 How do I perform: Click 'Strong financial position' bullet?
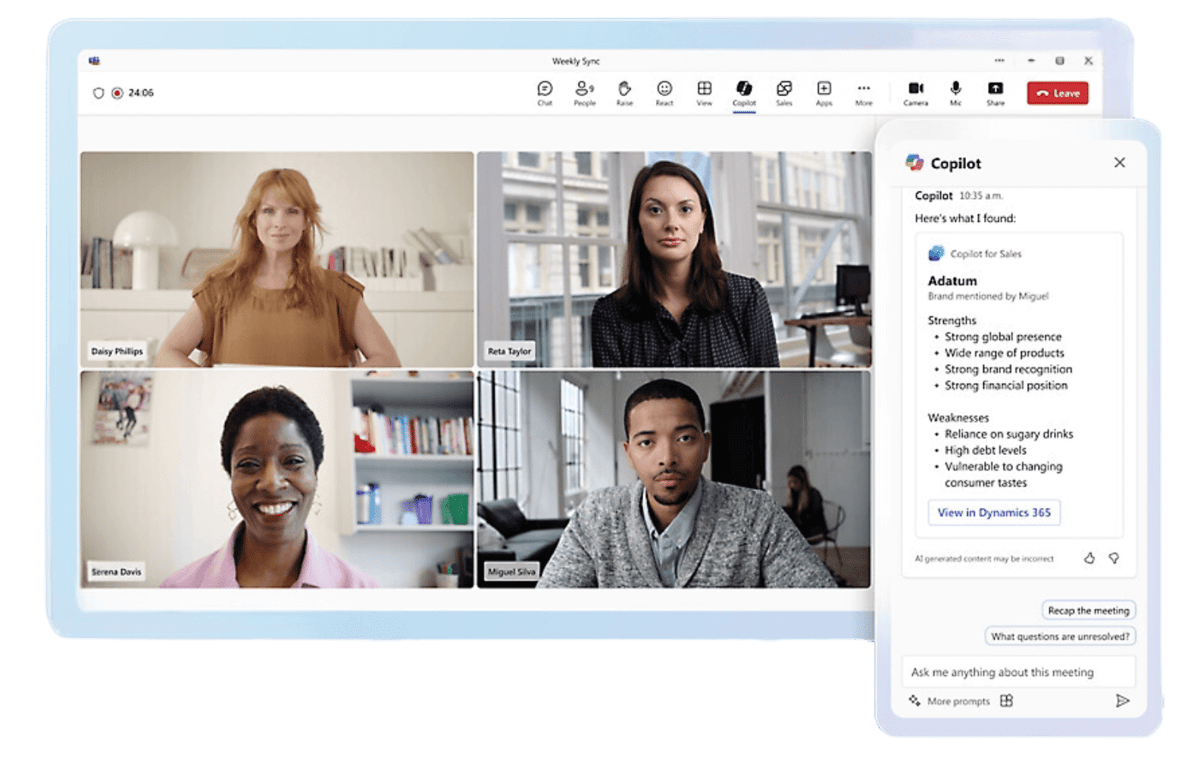[1006, 385]
